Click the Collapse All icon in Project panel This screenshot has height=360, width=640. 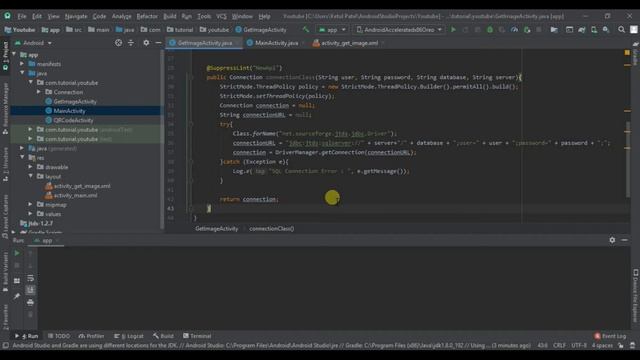coord(131,43)
